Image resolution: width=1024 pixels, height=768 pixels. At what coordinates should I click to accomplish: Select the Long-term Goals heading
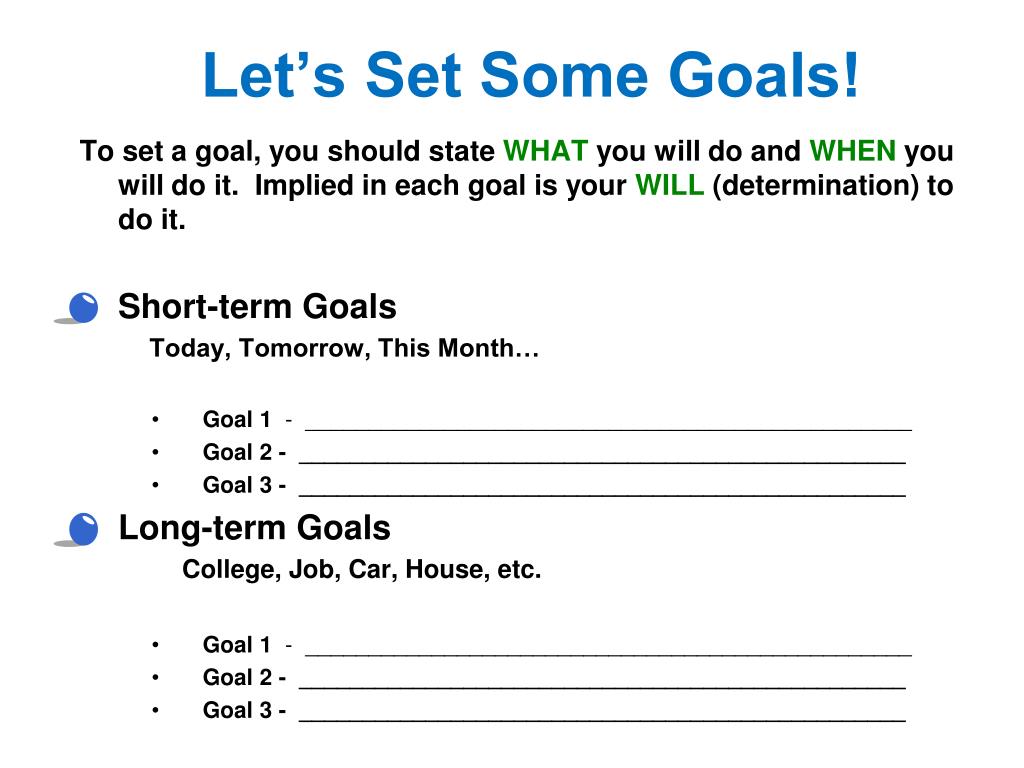coord(255,528)
